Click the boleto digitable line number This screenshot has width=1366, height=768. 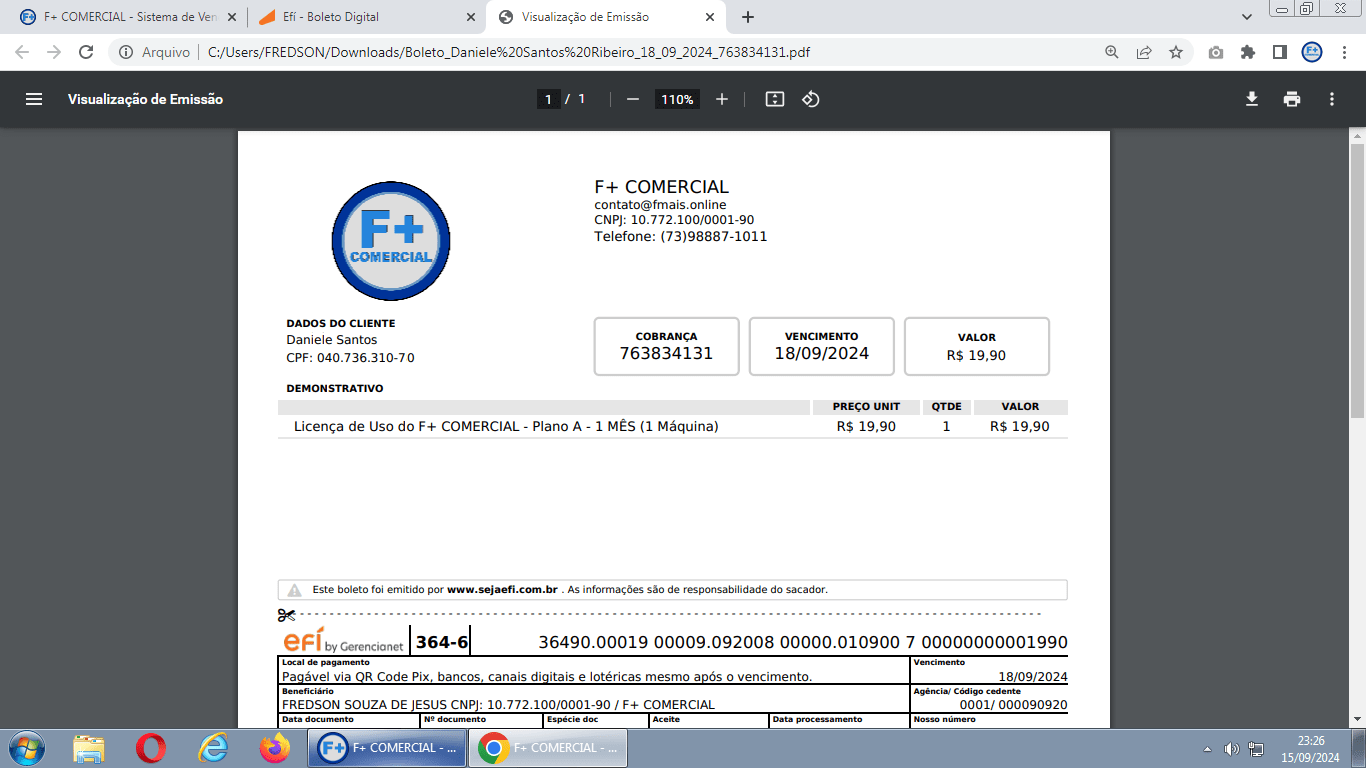[803, 642]
